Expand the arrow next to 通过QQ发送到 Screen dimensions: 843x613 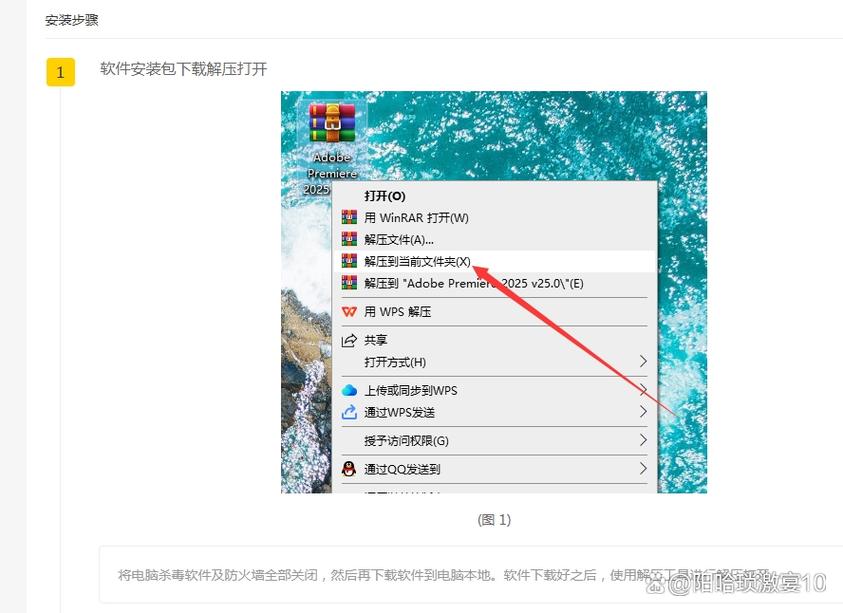pyautogui.click(x=643, y=469)
